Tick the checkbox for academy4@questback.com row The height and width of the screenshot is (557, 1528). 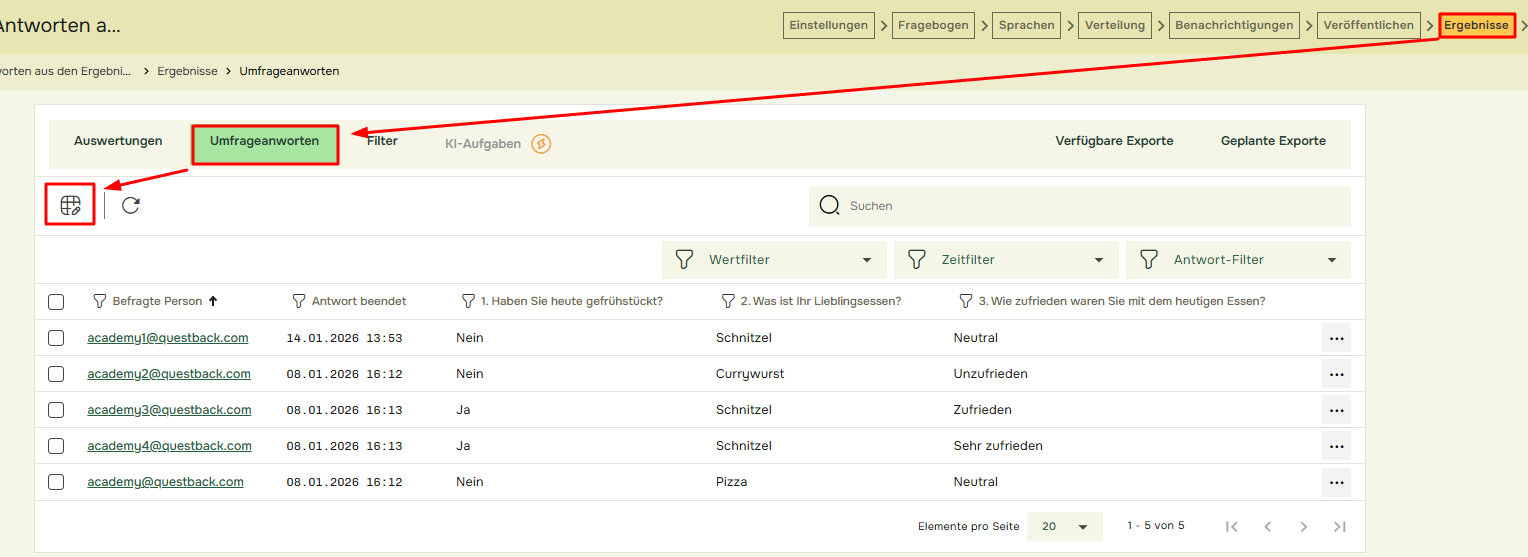(56, 446)
